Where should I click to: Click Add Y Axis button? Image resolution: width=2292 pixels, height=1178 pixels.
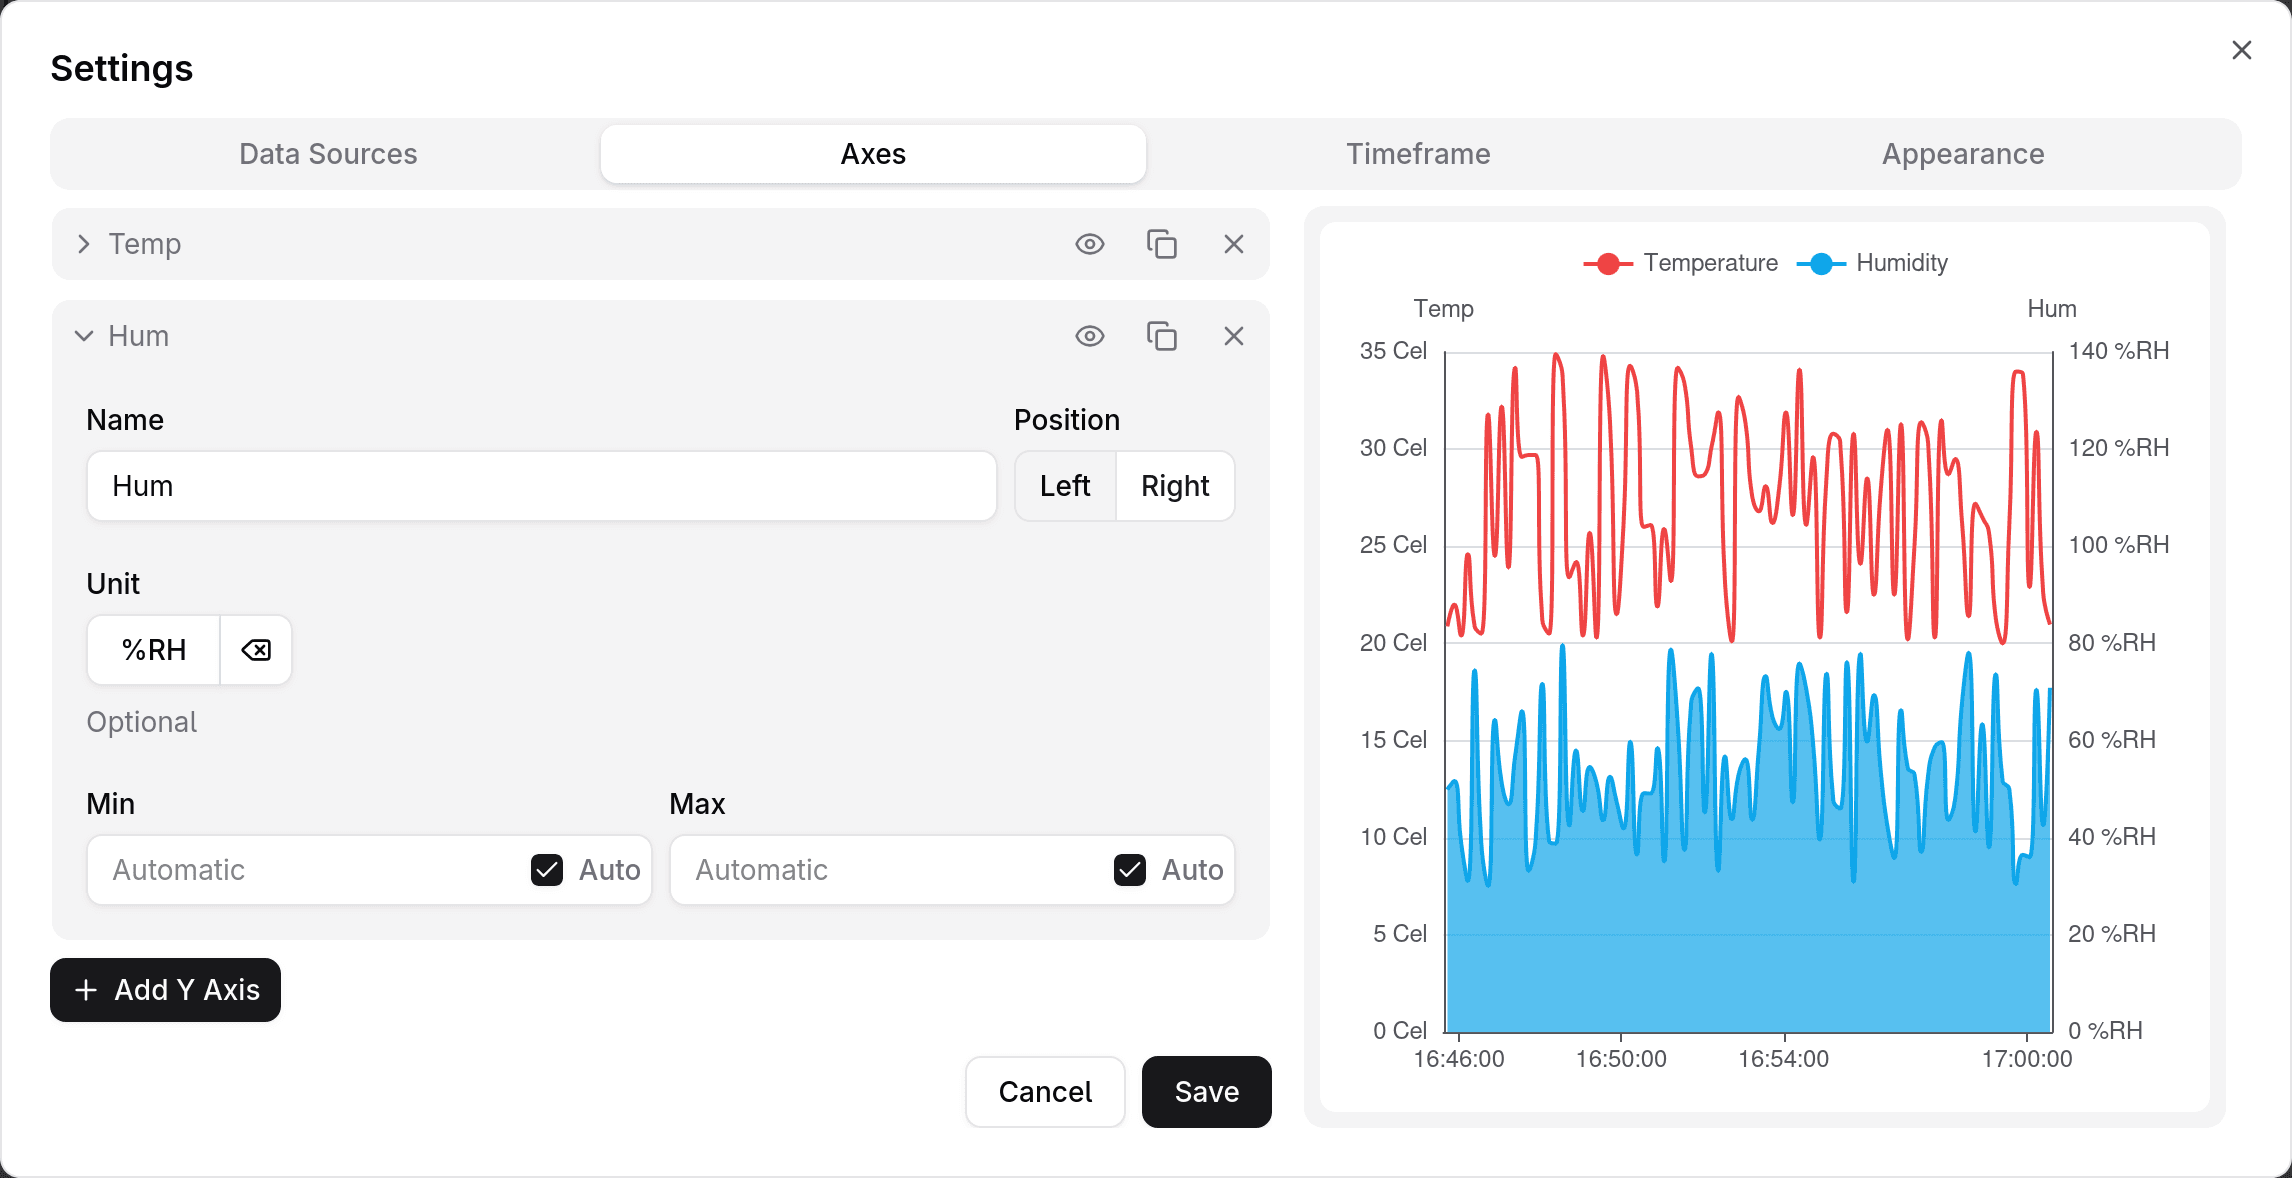pos(166,990)
